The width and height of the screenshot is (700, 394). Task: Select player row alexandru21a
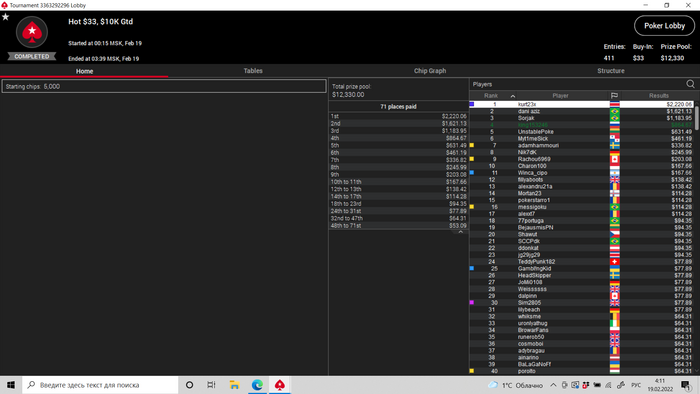[581, 187]
